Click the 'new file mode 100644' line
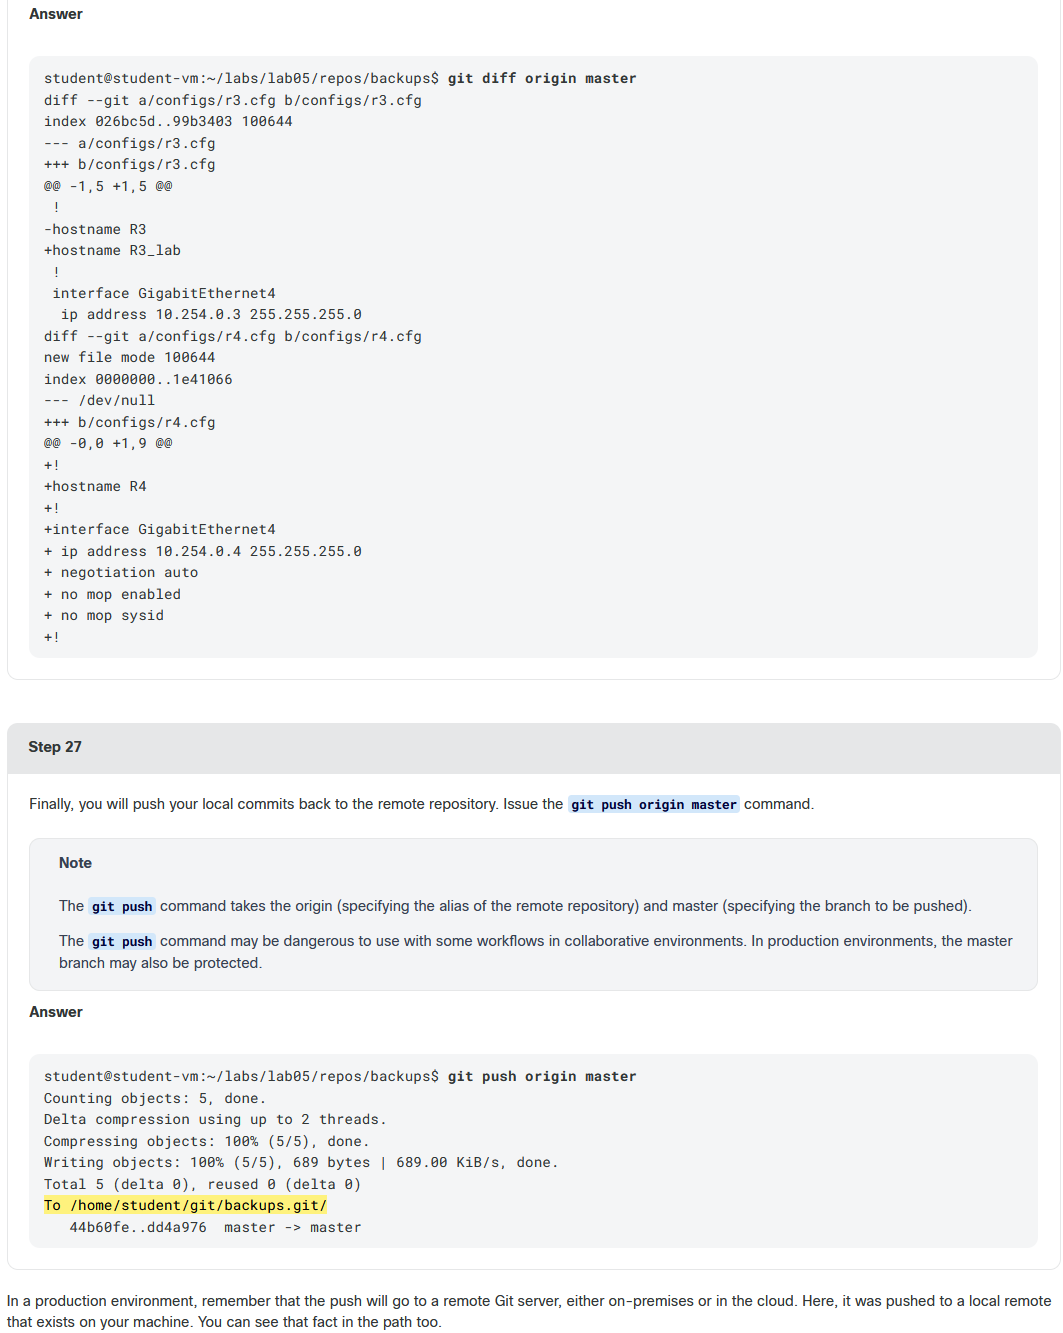Viewport: 1063px width, 1333px height. pyautogui.click(x=130, y=358)
